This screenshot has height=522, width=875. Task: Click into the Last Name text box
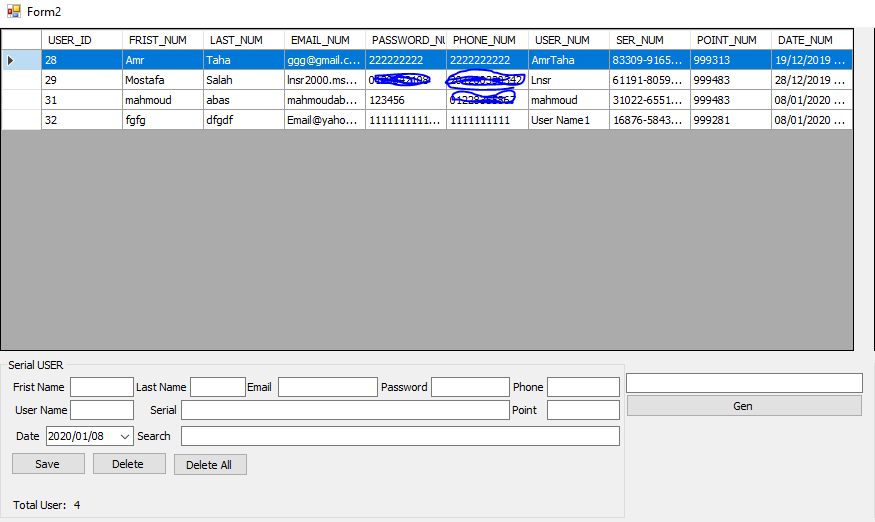coord(217,387)
